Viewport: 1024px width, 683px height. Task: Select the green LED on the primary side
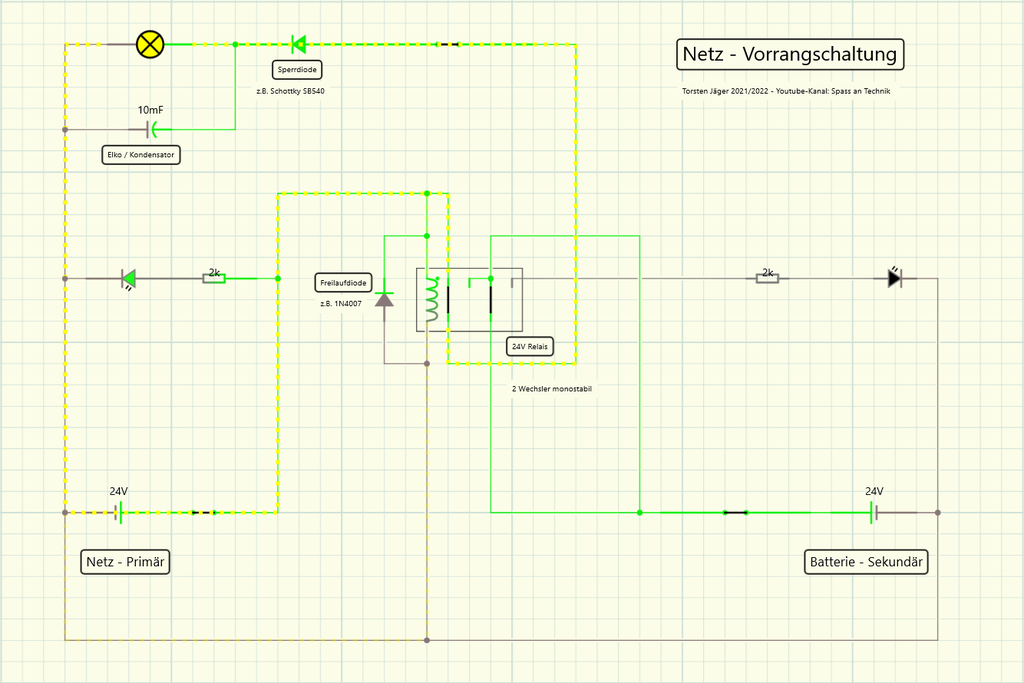point(129,279)
